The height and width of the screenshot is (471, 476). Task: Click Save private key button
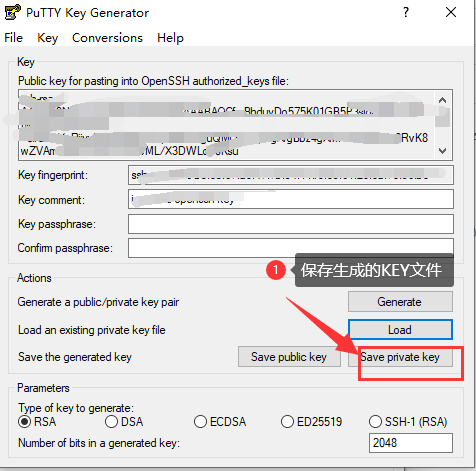coord(400,357)
